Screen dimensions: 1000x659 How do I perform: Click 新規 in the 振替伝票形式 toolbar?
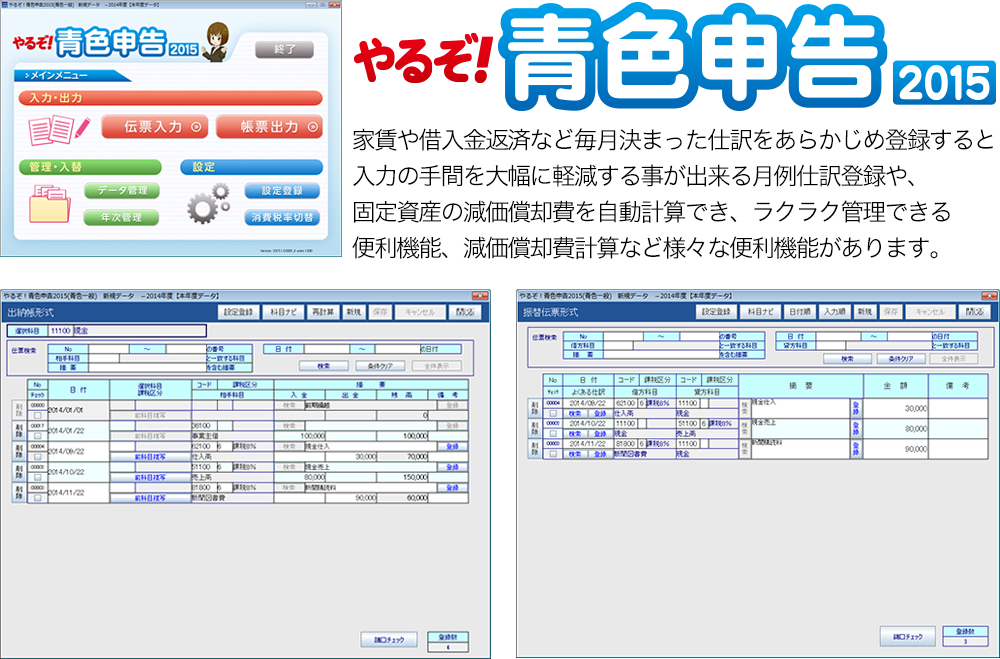(x=864, y=311)
